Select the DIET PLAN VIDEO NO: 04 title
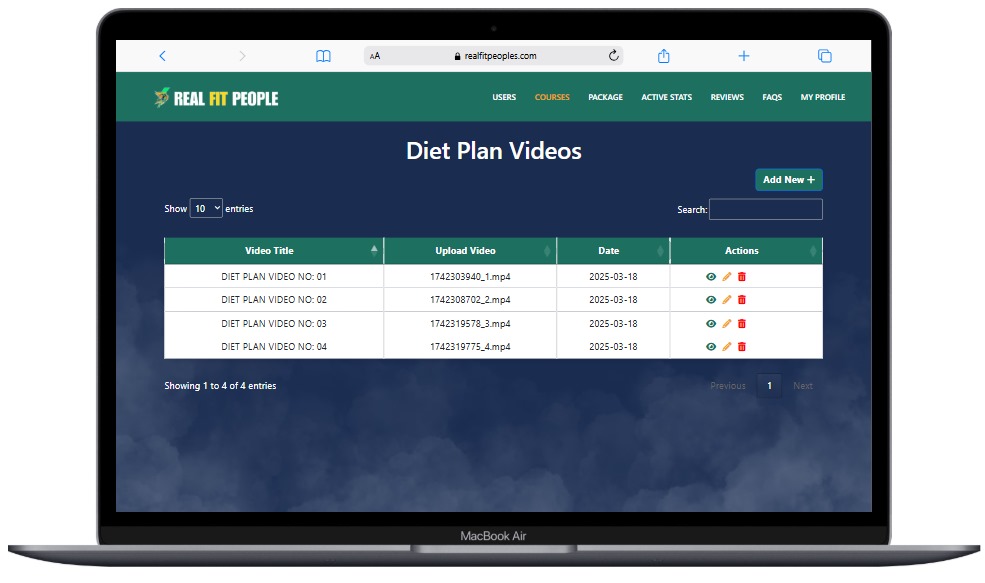985x583 pixels. point(274,347)
